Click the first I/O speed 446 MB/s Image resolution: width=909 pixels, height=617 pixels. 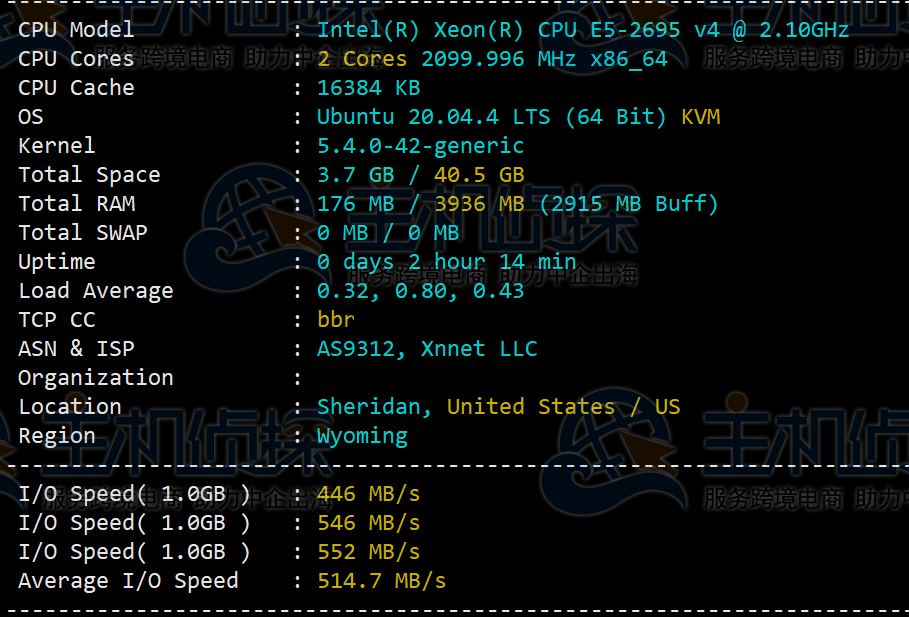(x=368, y=494)
